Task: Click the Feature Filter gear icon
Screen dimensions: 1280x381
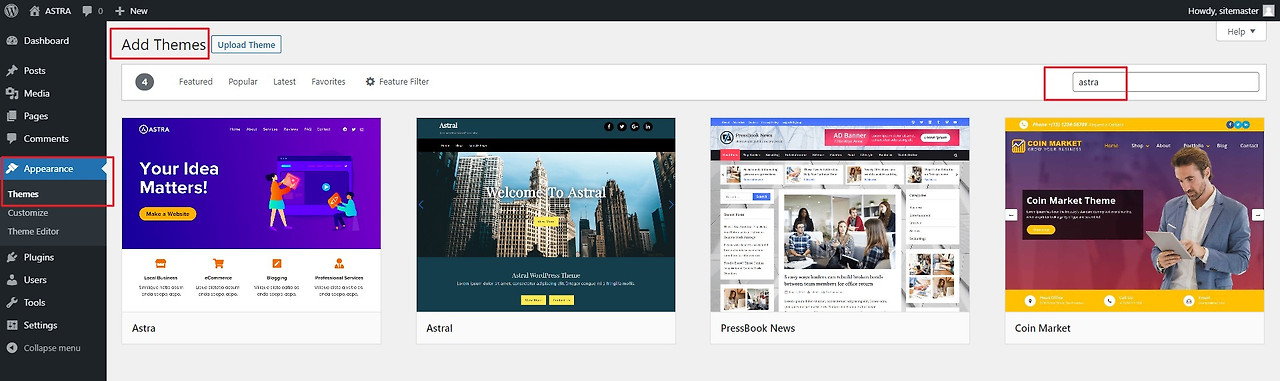Action: point(370,82)
